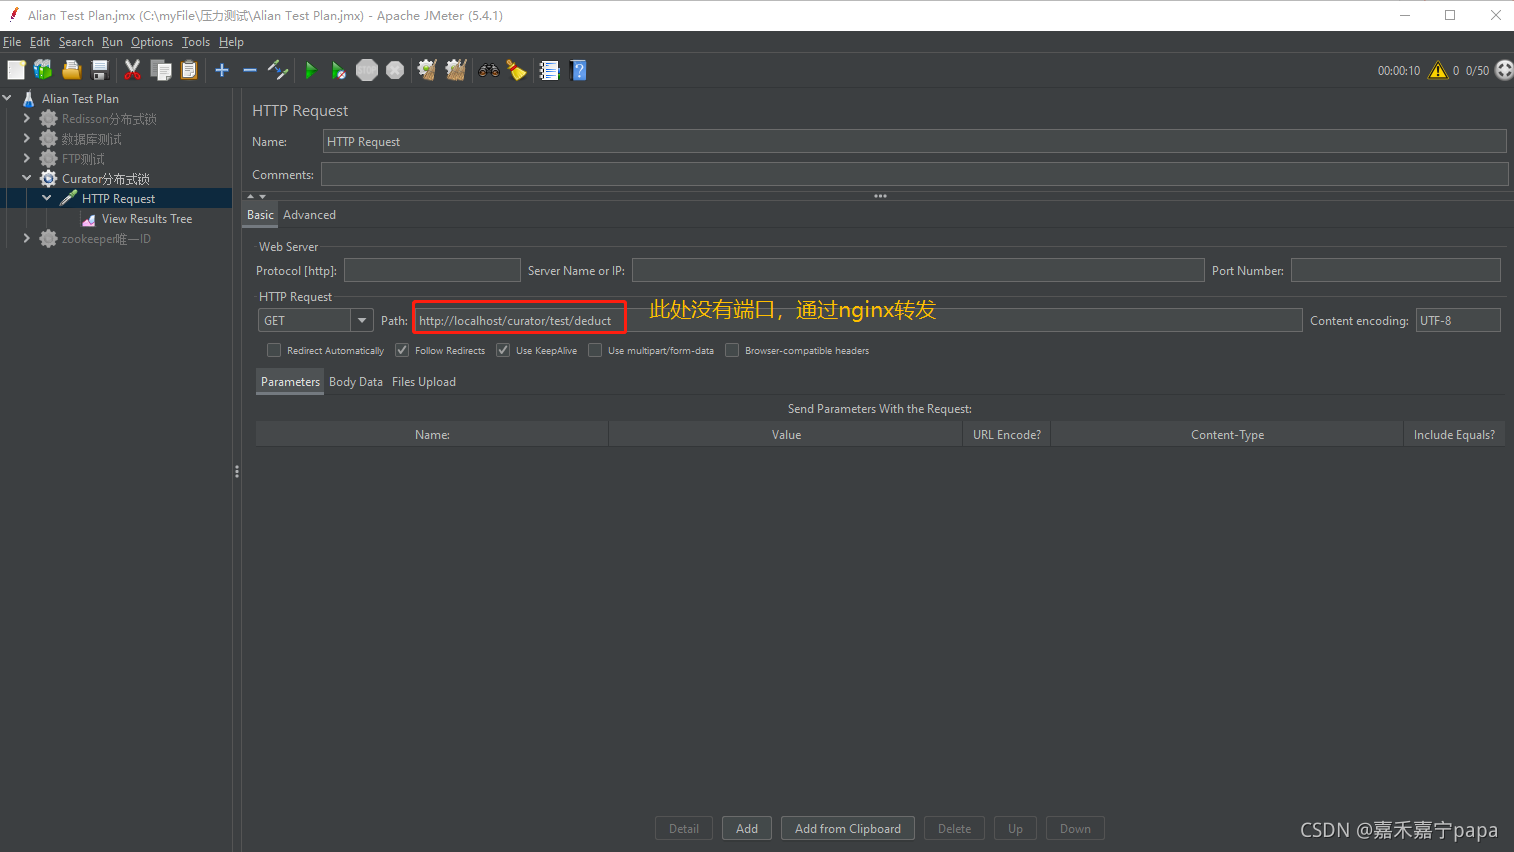The image size is (1514, 852).
Task: Click the Add from Clipboard button
Action: [848, 828]
